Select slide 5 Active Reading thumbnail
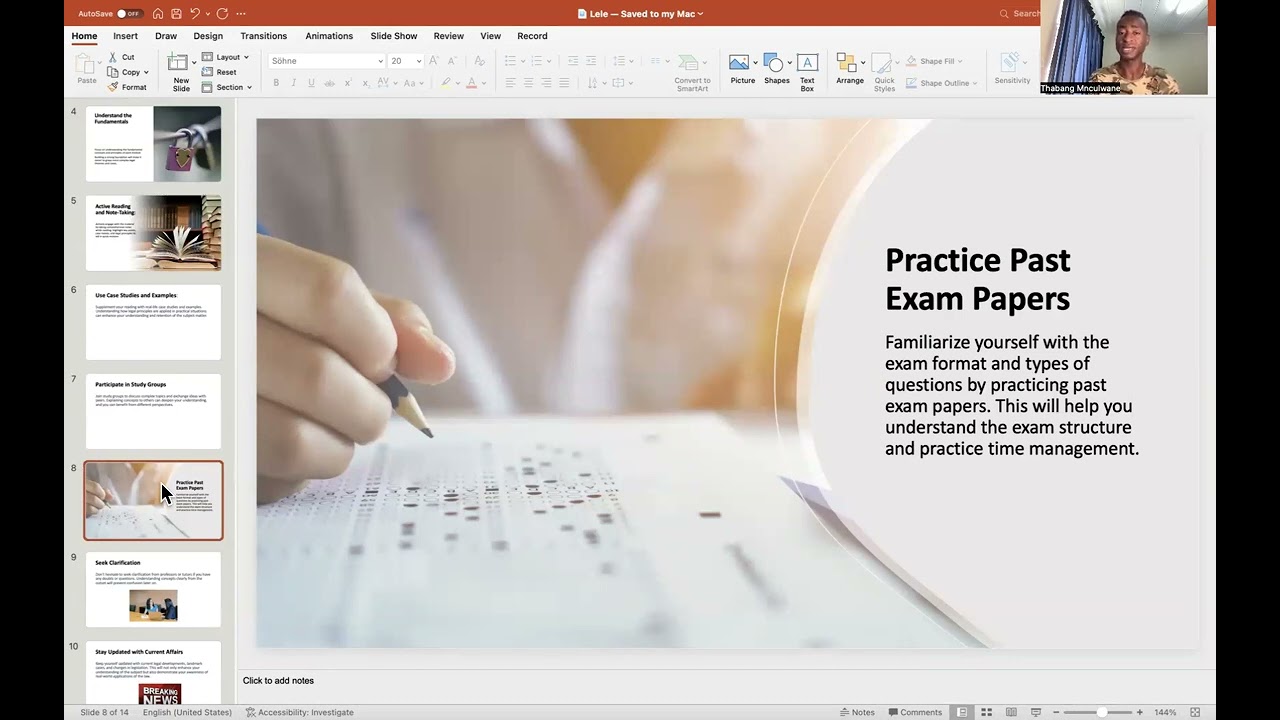1280x720 pixels. (153, 233)
